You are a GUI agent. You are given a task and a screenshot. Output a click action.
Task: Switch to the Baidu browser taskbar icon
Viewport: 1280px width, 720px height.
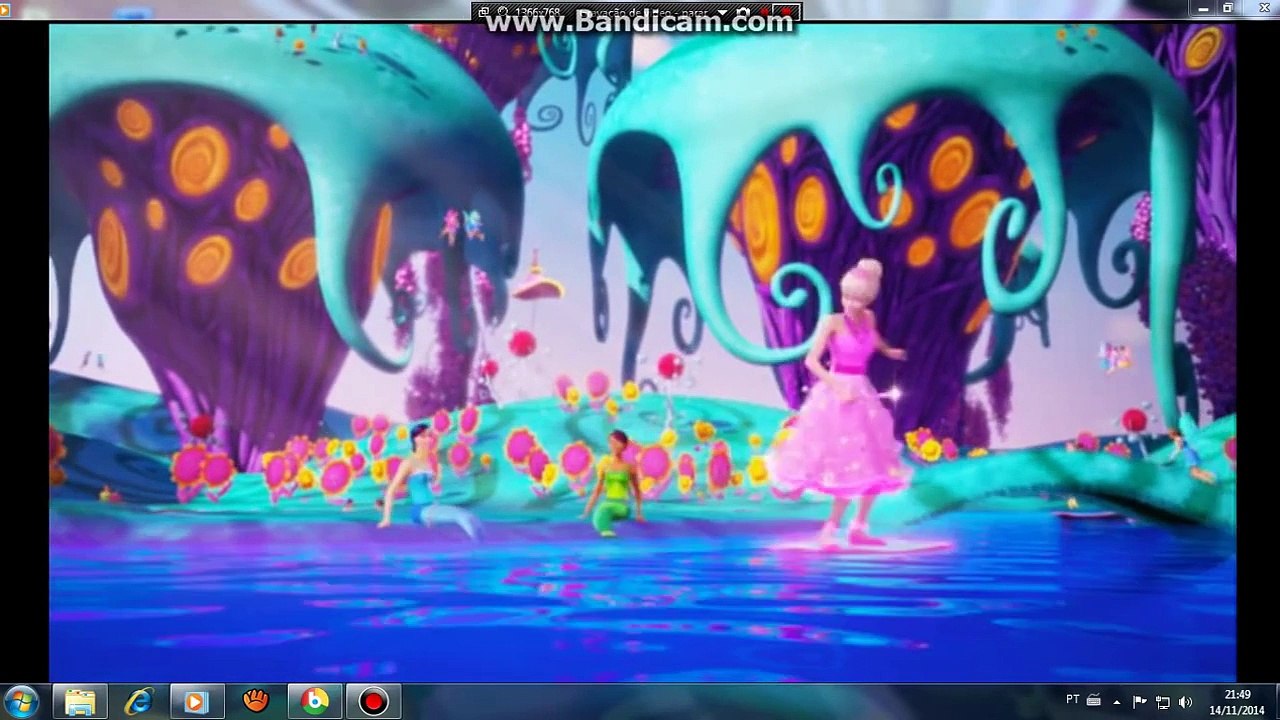pos(314,702)
